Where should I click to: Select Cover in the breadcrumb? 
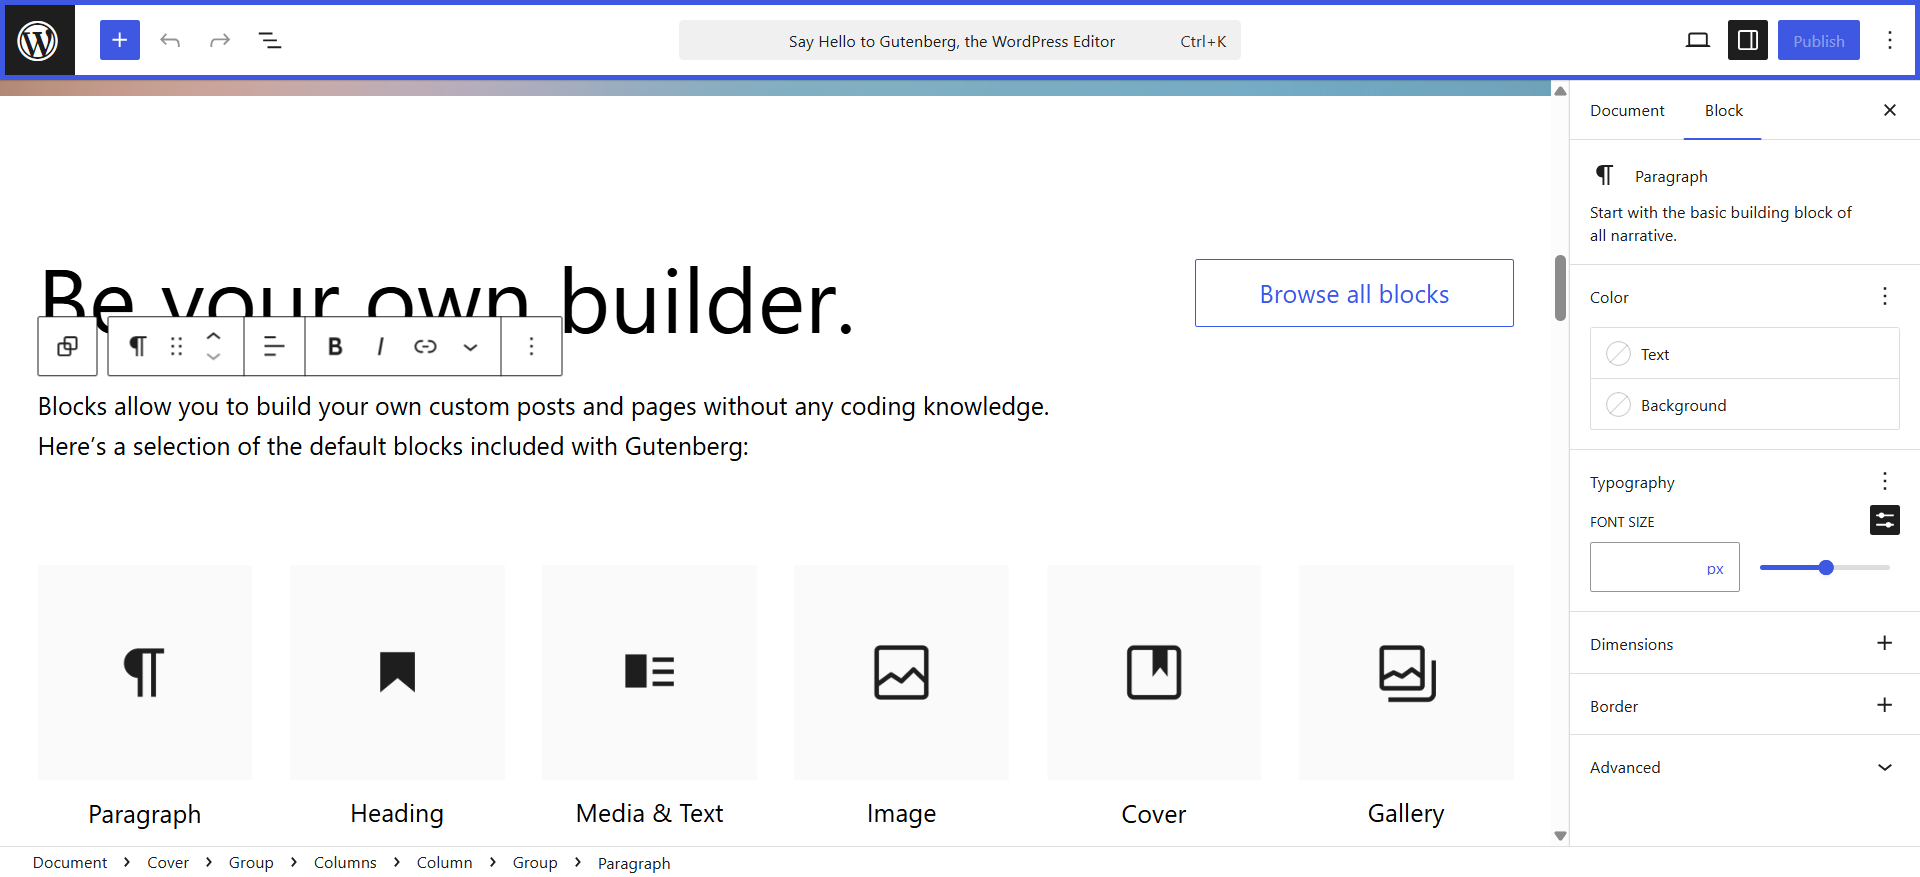click(168, 862)
